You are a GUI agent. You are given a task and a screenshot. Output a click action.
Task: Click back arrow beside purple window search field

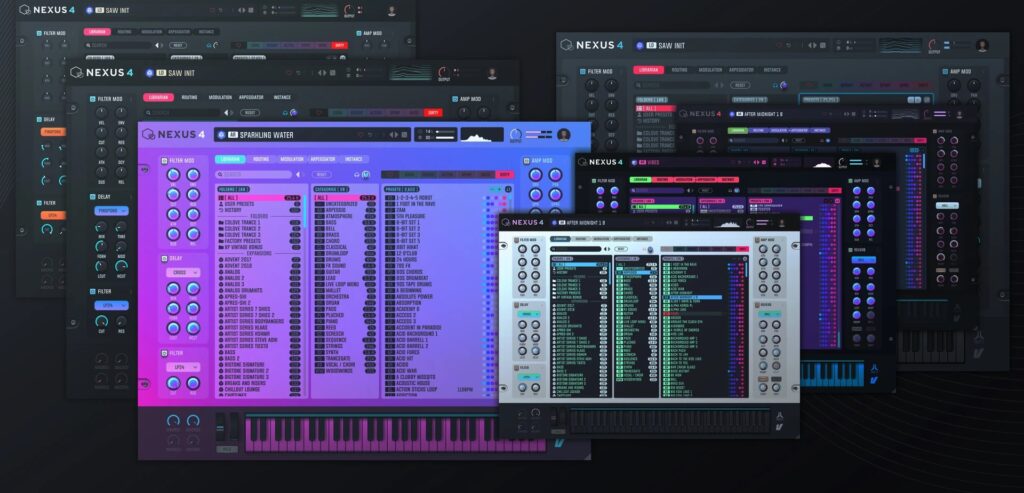click(x=298, y=174)
